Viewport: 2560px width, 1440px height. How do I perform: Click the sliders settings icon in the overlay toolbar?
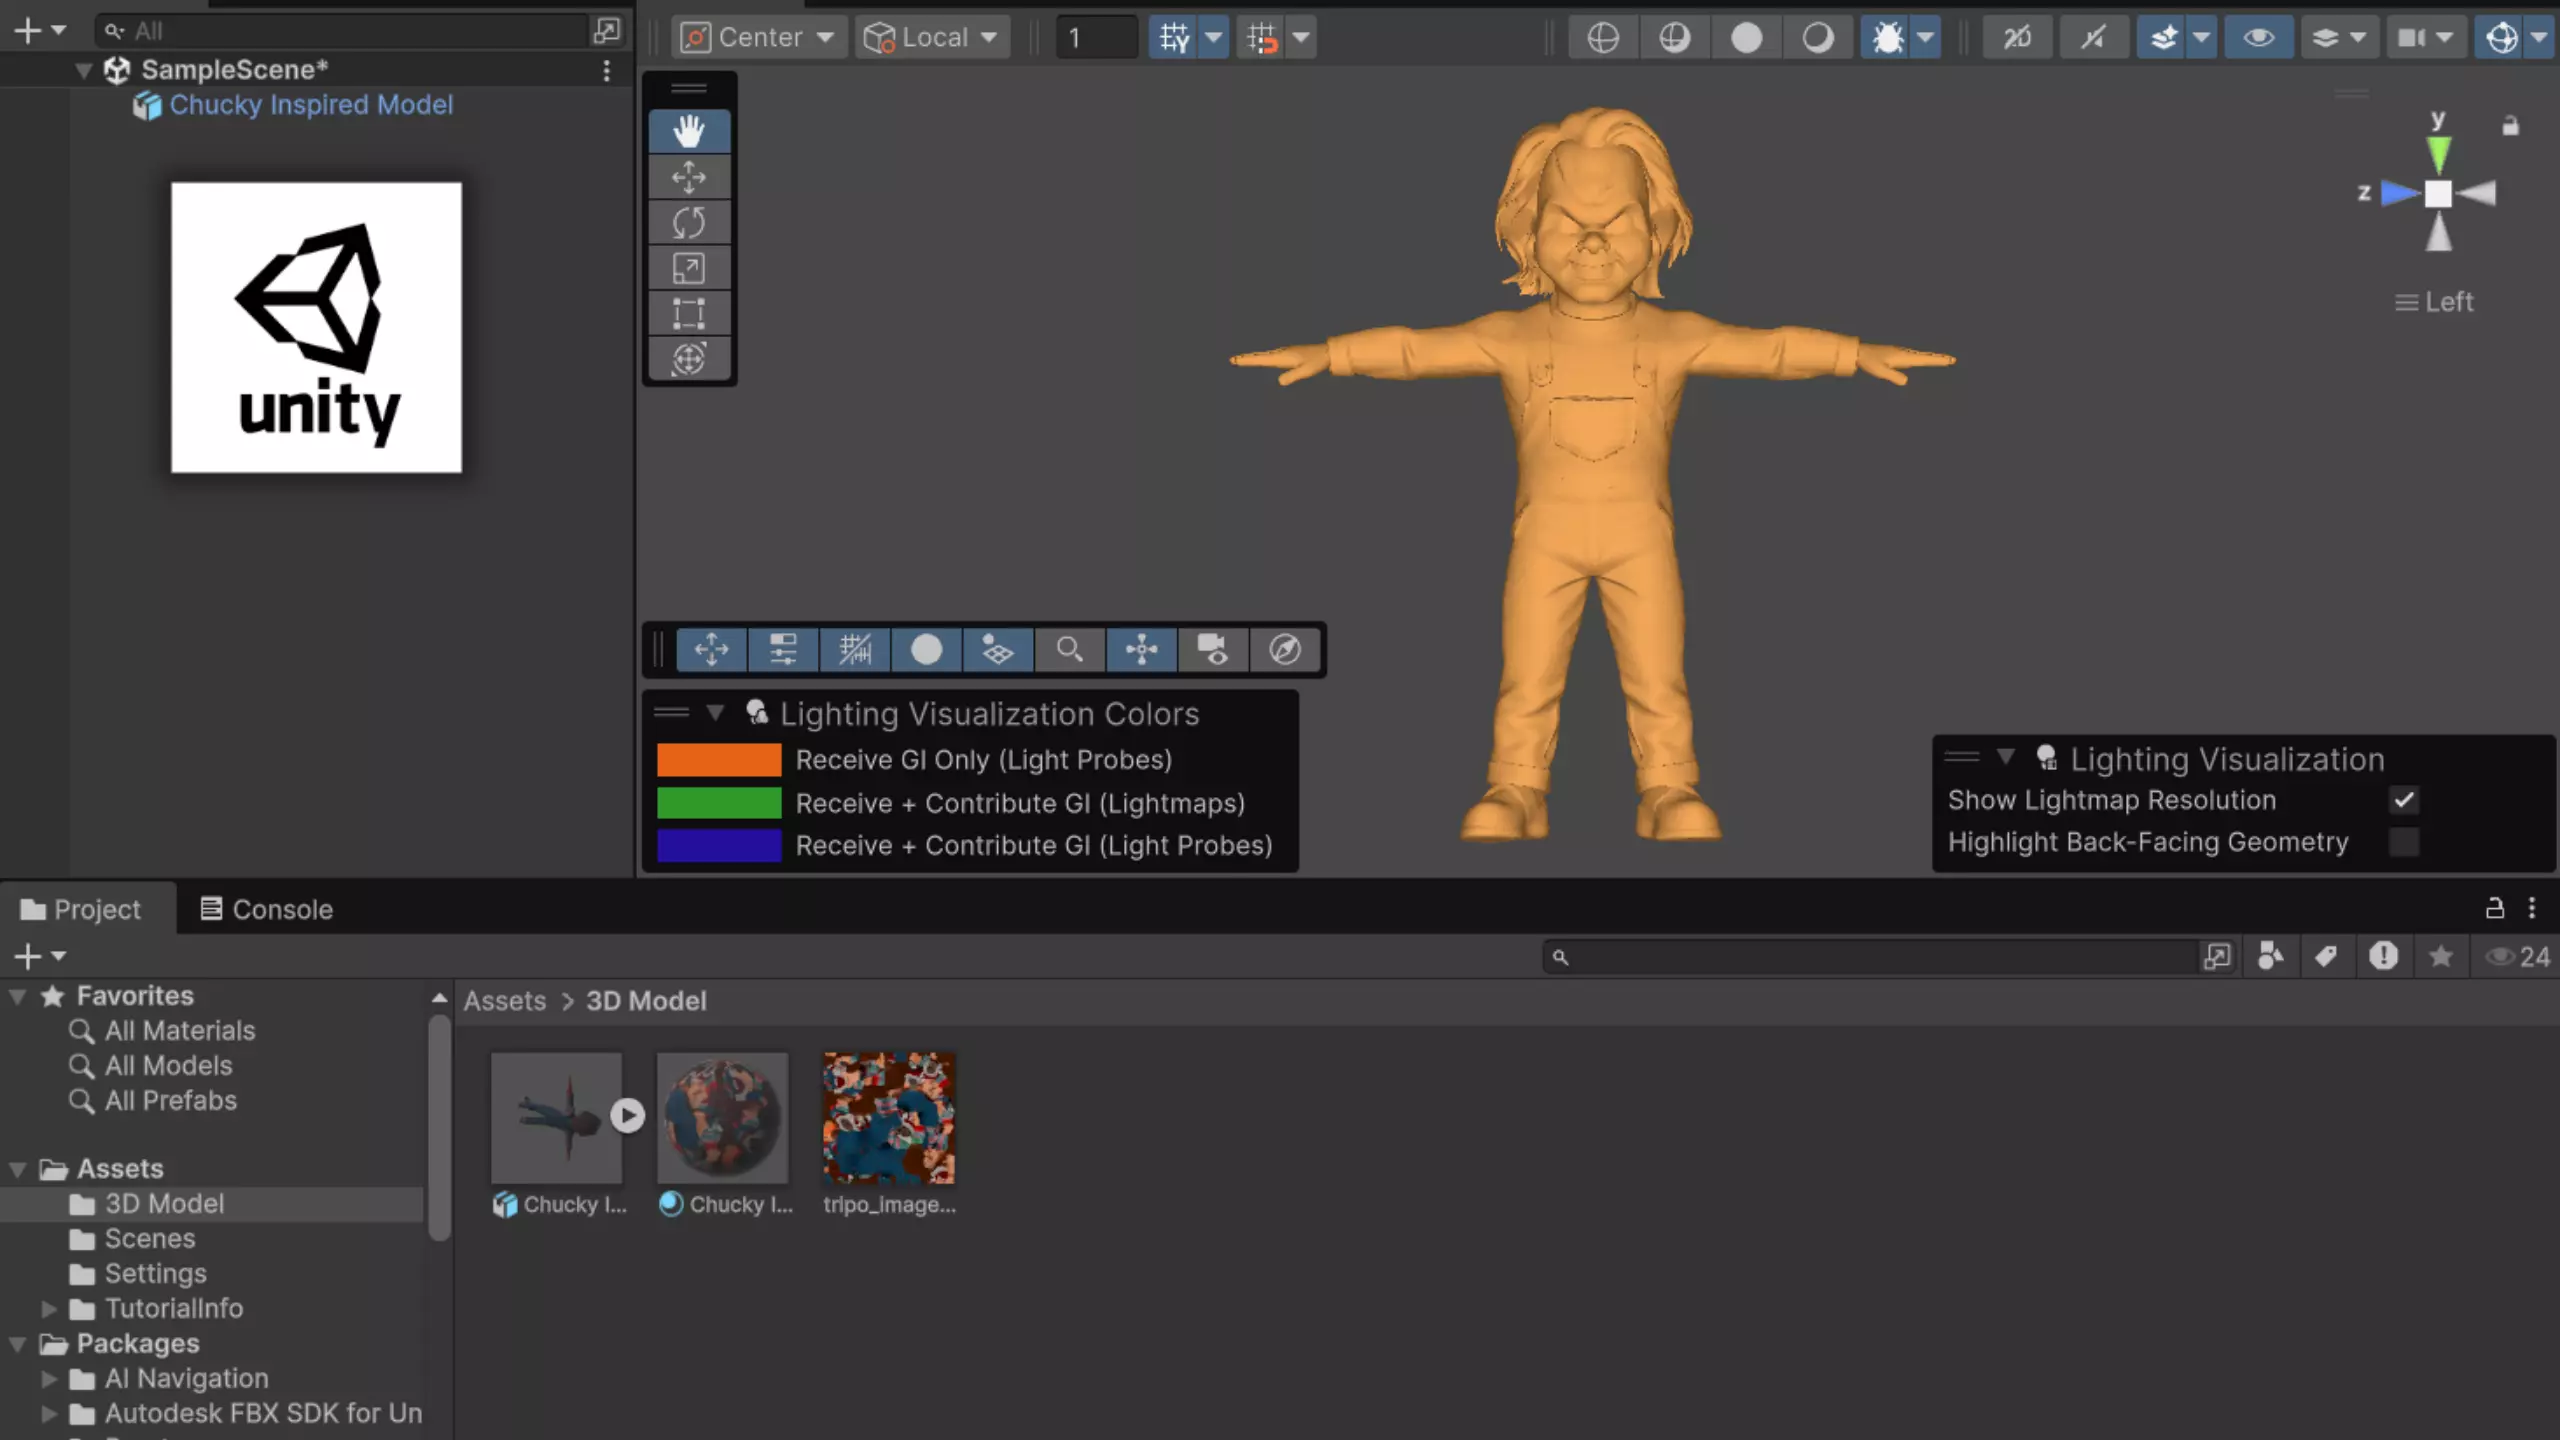783,649
